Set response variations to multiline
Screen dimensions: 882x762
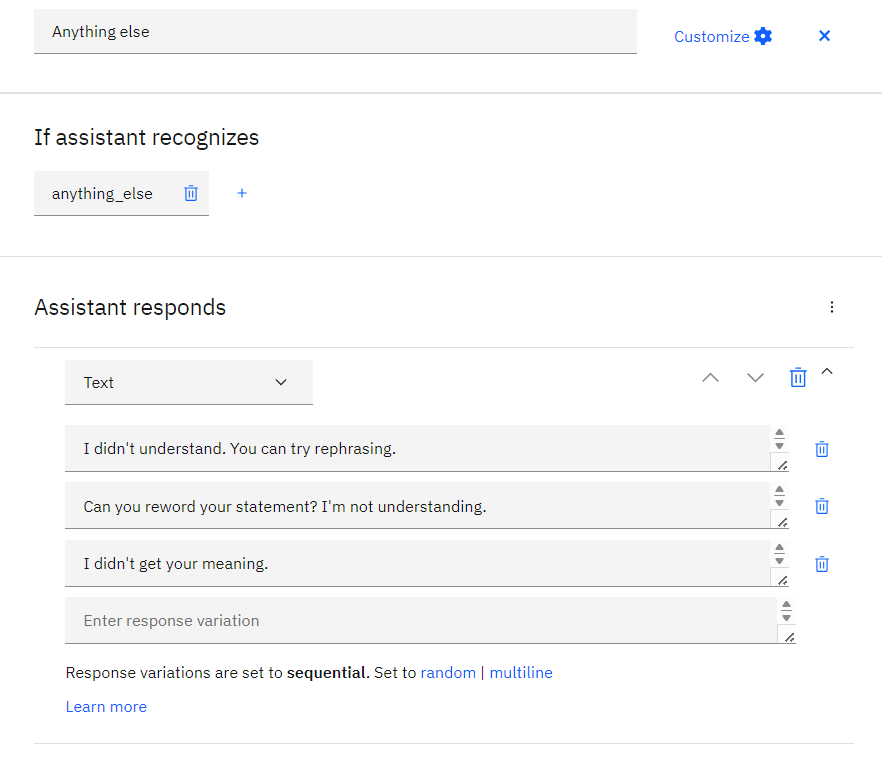[x=521, y=673]
